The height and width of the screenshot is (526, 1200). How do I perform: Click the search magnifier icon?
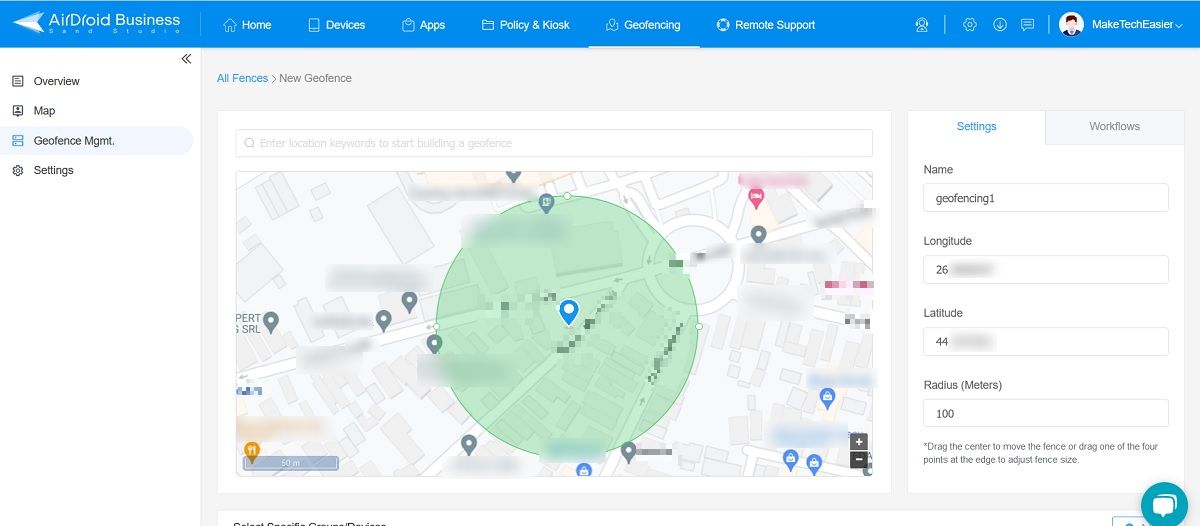click(249, 143)
